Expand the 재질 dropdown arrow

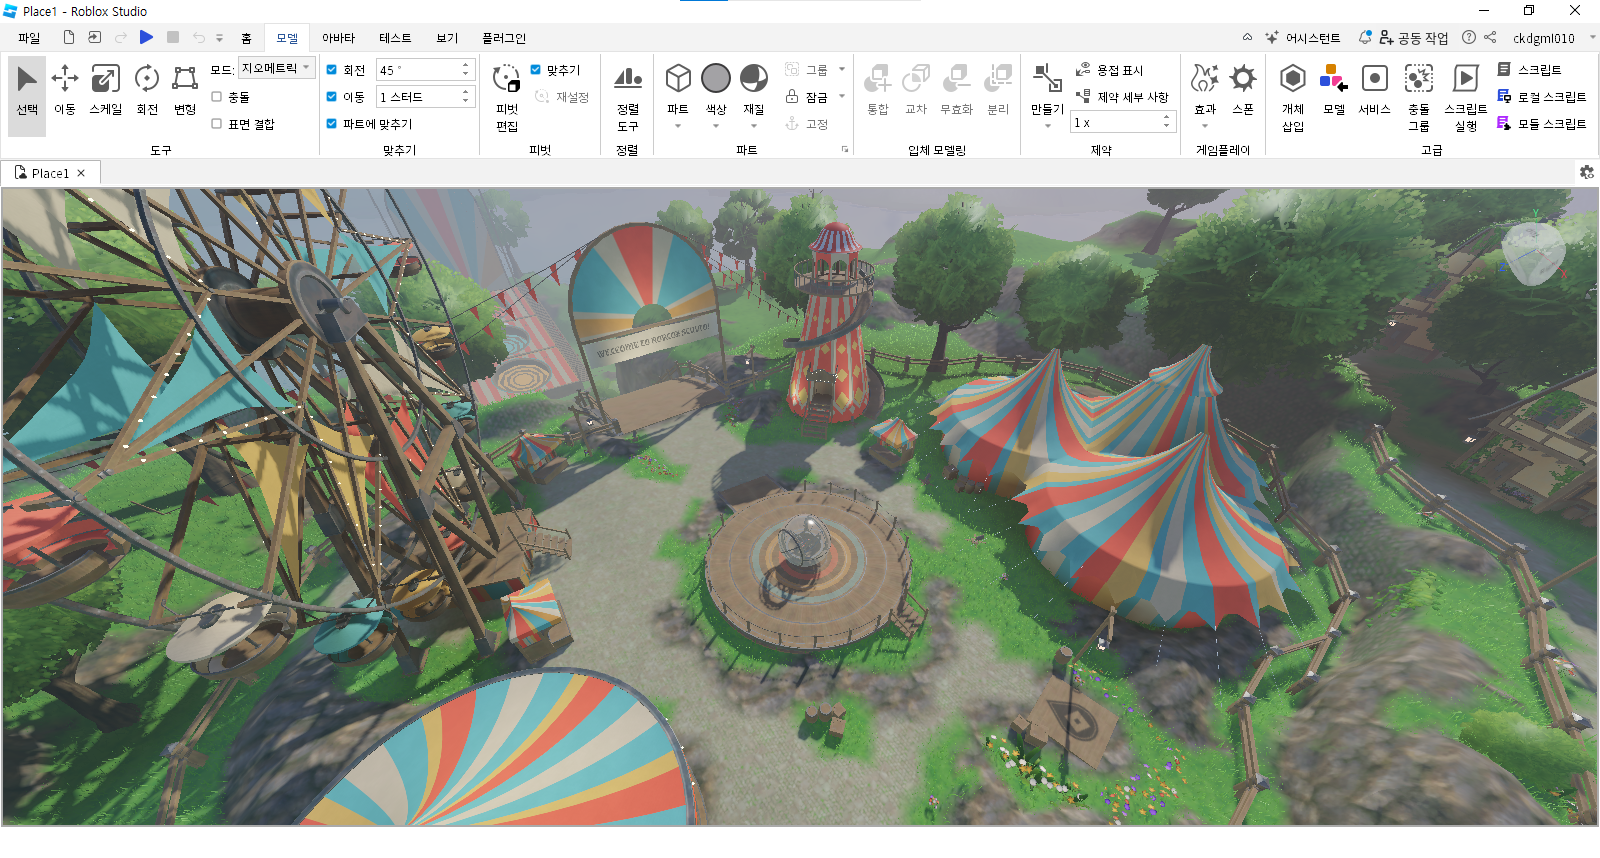[x=754, y=126]
